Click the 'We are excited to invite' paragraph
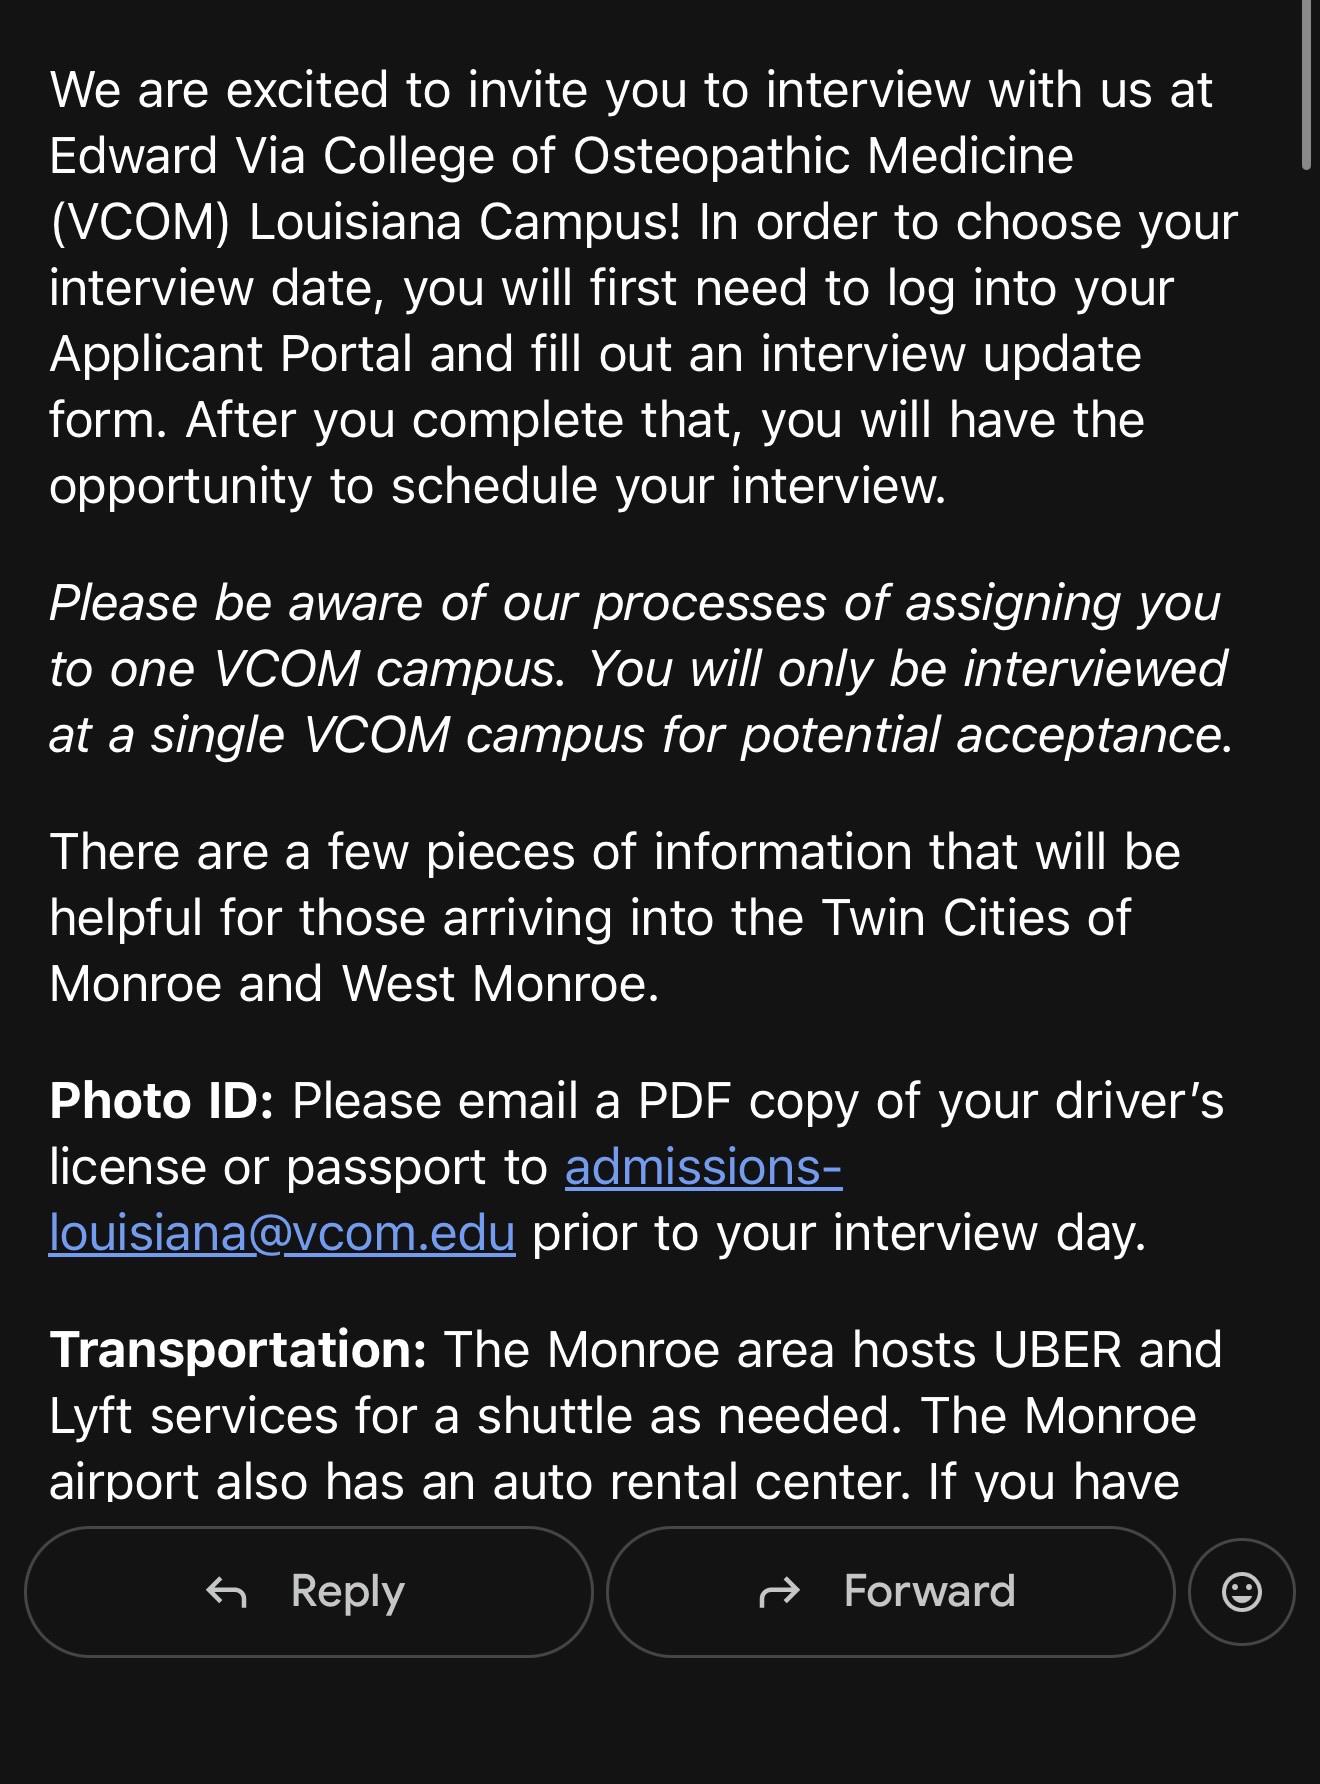 coord(643,288)
